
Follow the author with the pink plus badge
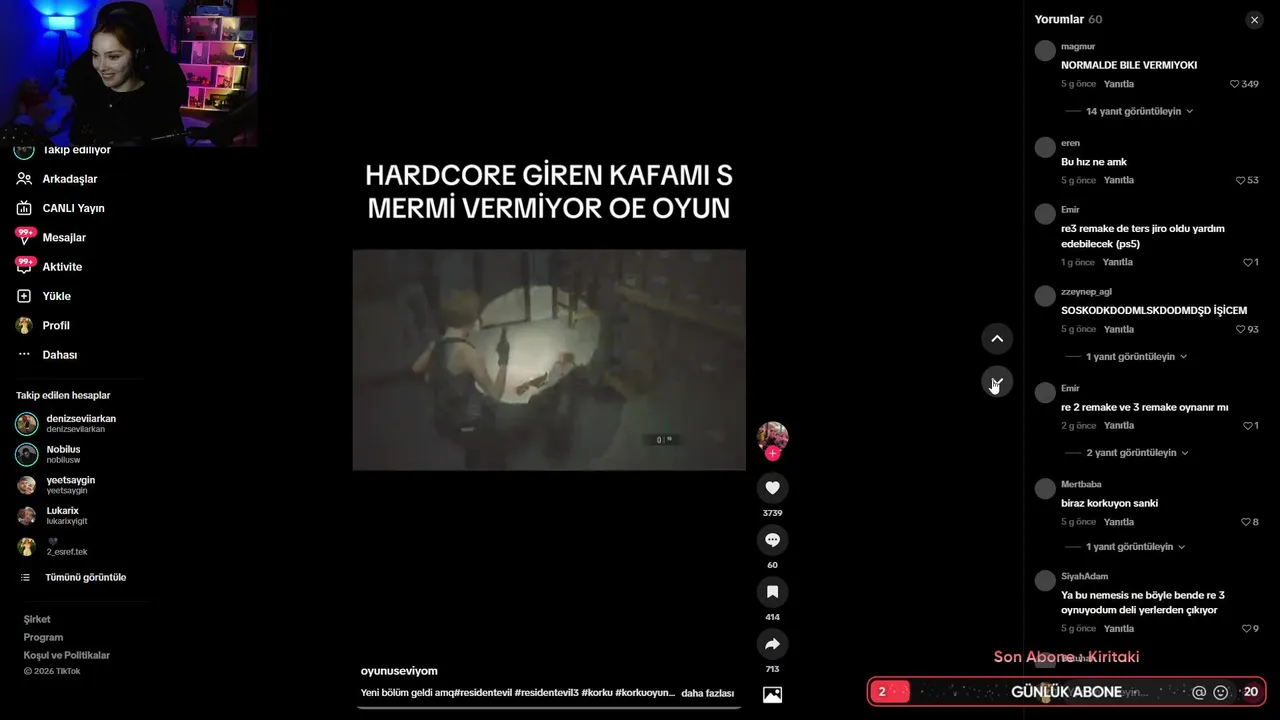[x=772, y=454]
